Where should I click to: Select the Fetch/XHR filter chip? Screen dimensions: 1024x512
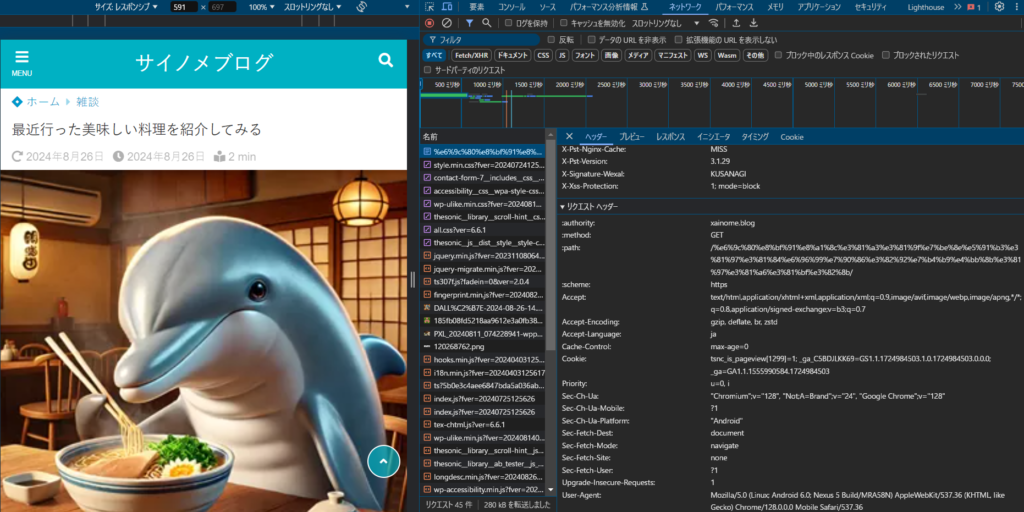470,56
